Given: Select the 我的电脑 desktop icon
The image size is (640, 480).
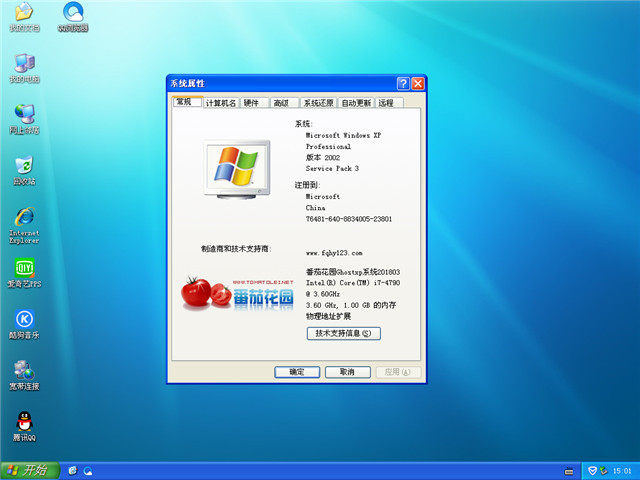Looking at the screenshot, I should coord(24,68).
